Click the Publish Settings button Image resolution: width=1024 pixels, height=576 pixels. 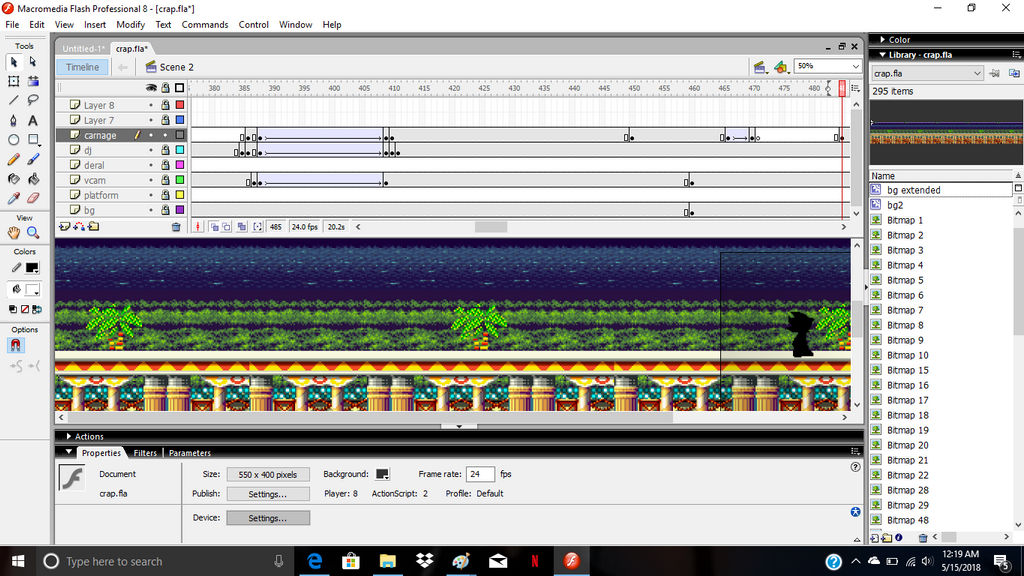click(x=268, y=494)
